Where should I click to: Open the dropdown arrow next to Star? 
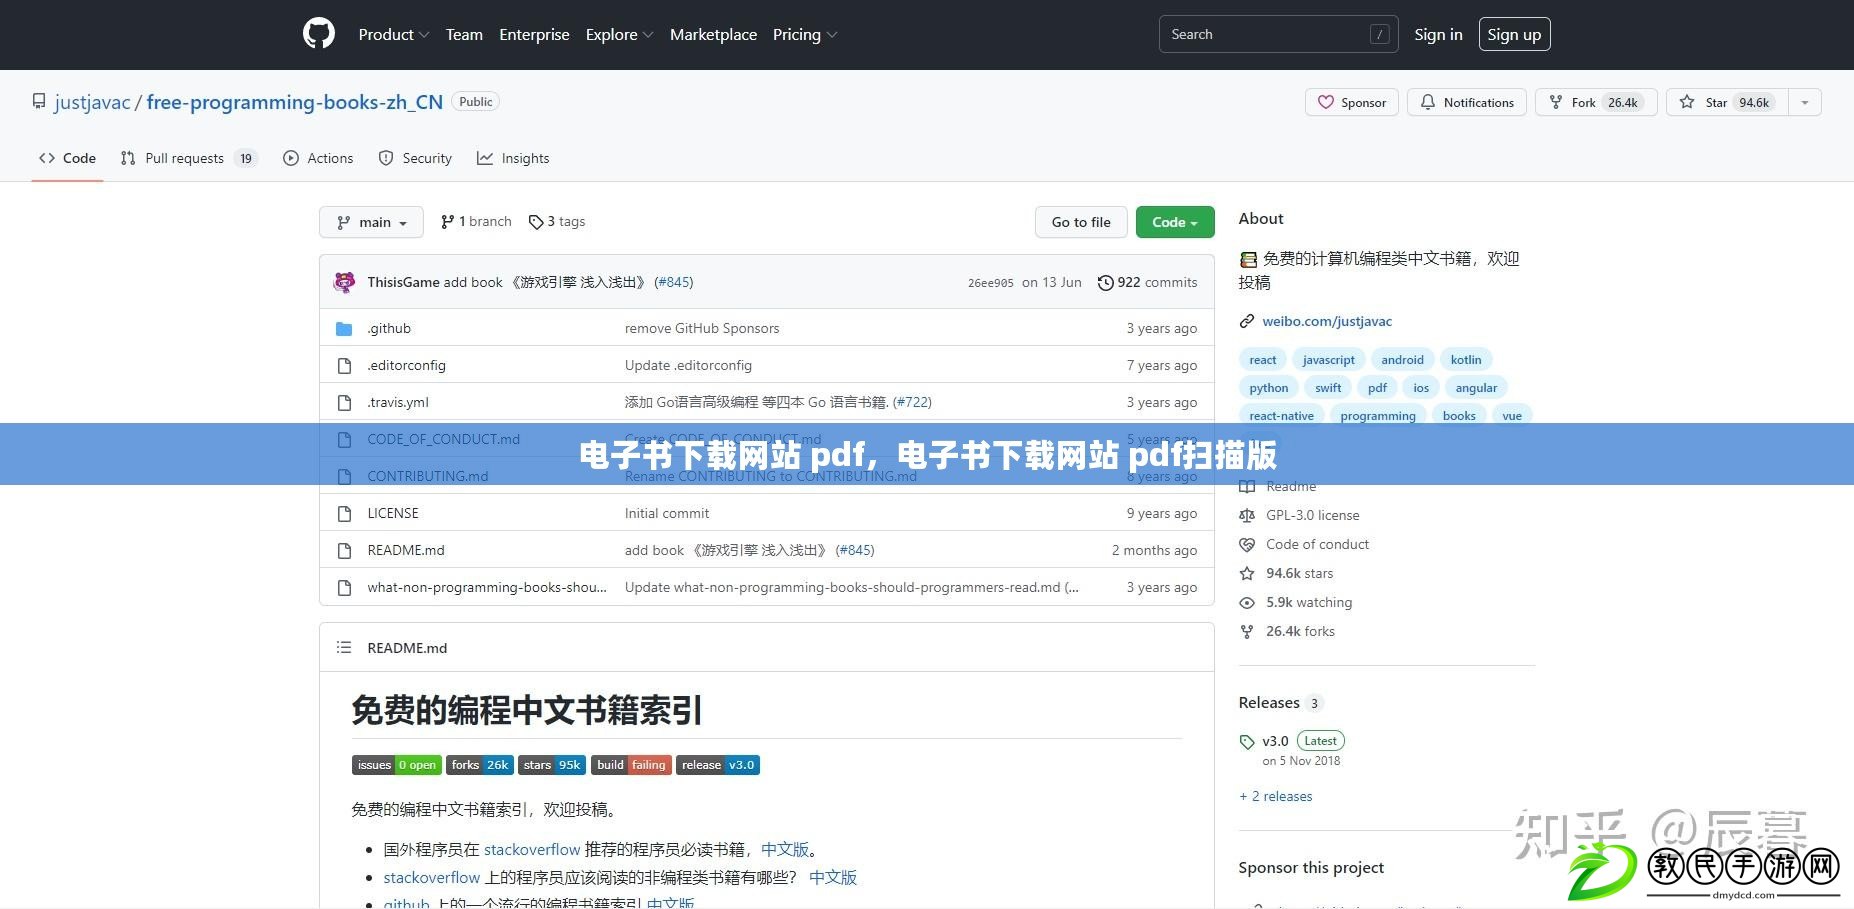coord(1805,102)
